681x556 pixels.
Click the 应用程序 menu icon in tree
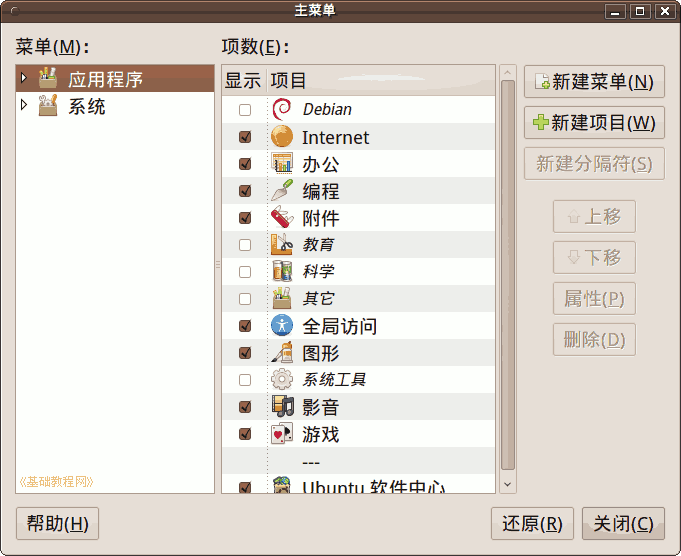point(48,78)
